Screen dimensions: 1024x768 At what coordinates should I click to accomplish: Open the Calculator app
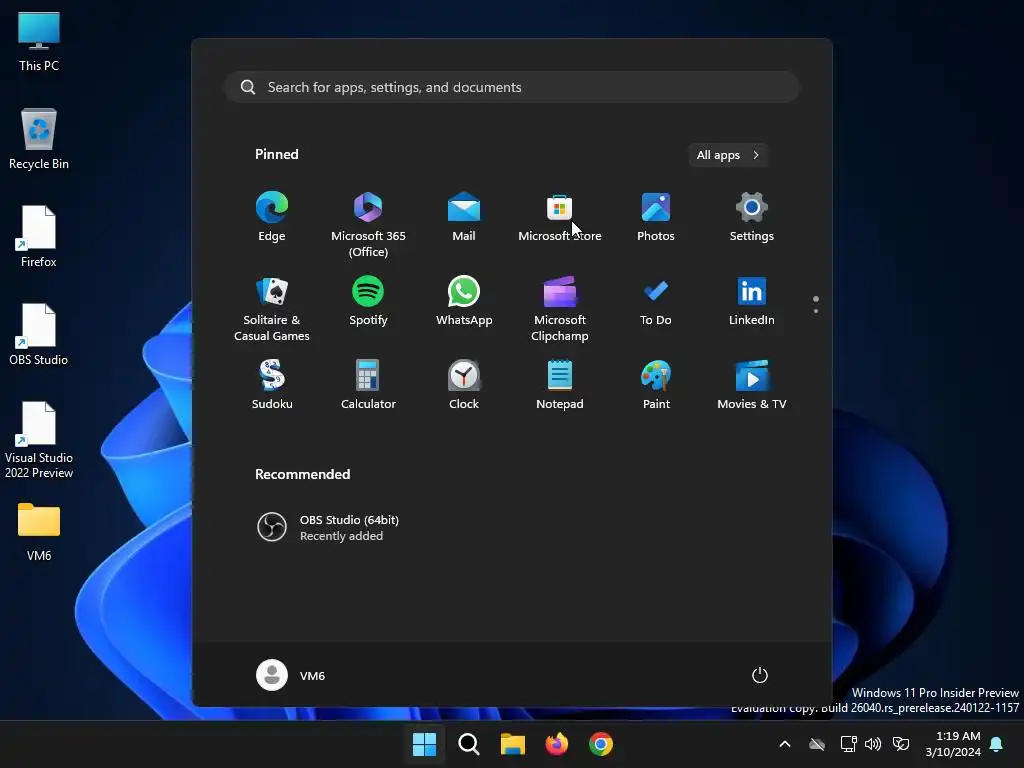click(x=368, y=385)
